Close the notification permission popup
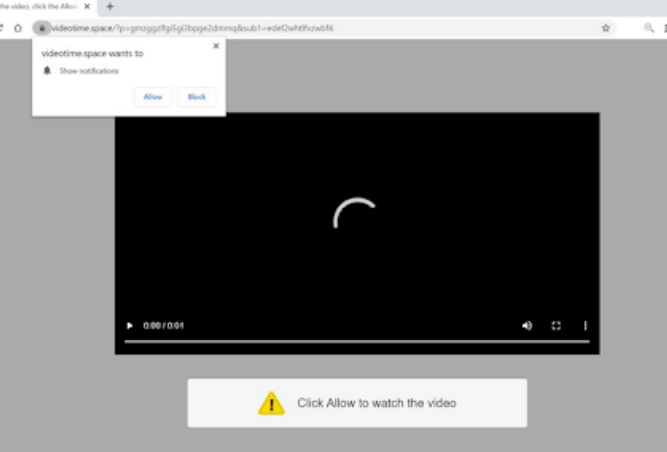Image resolution: width=667 pixels, height=452 pixels. (x=216, y=46)
